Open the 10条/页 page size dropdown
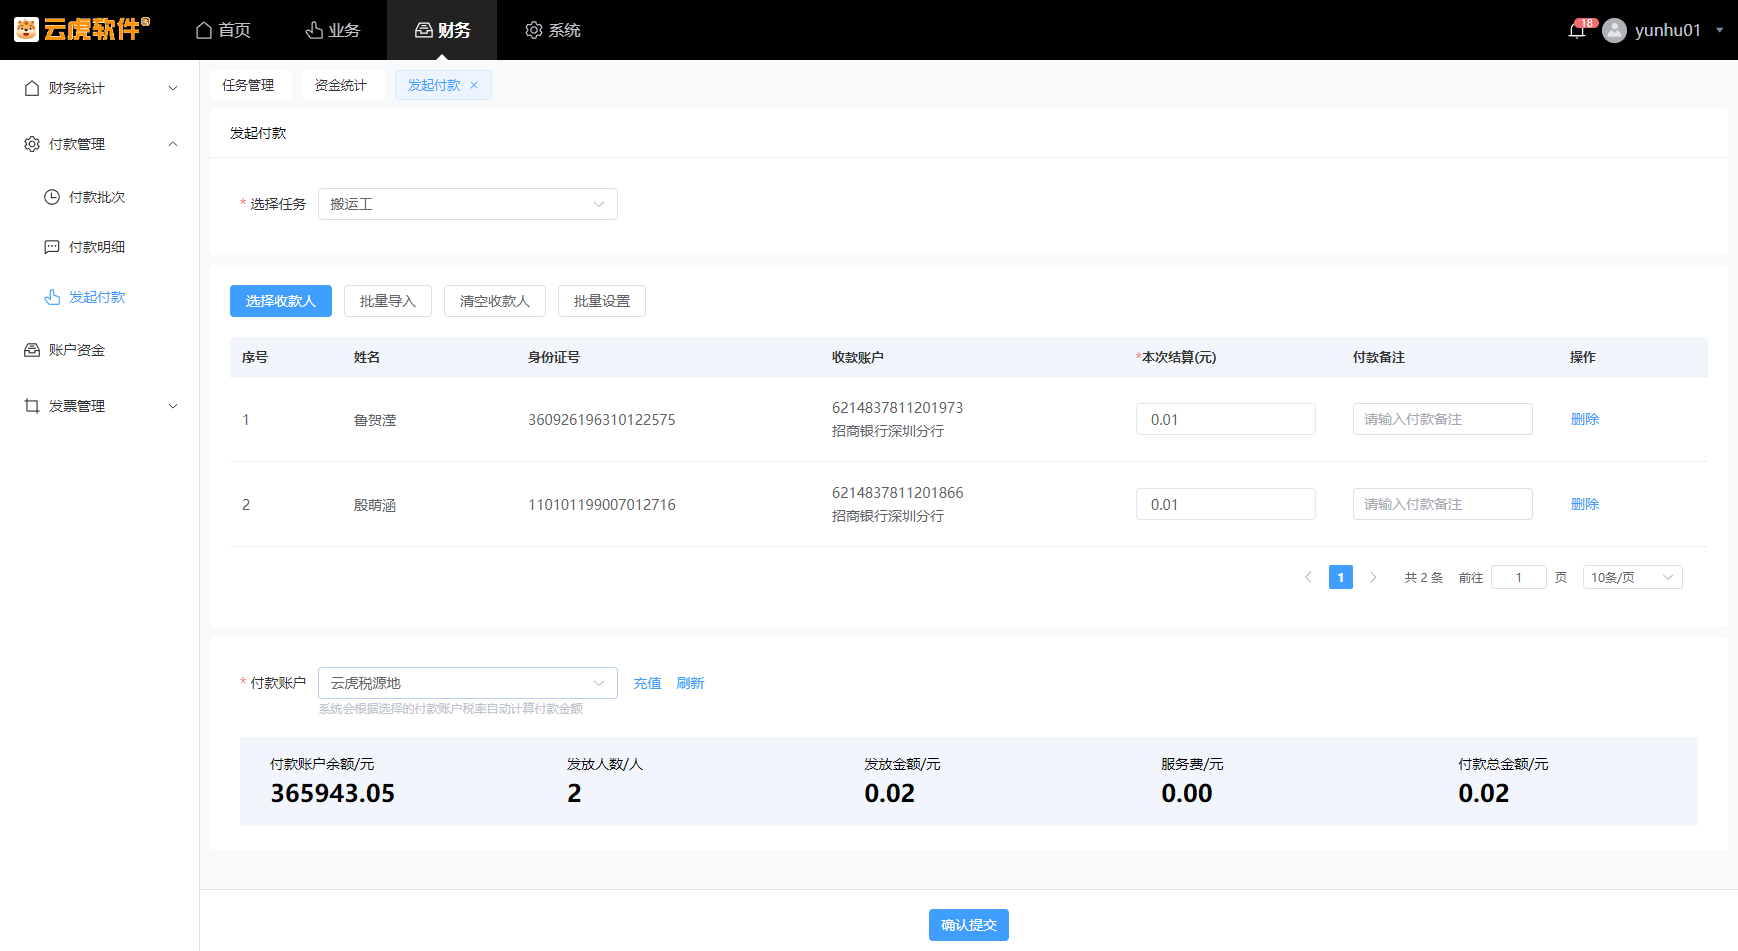 (x=1631, y=577)
